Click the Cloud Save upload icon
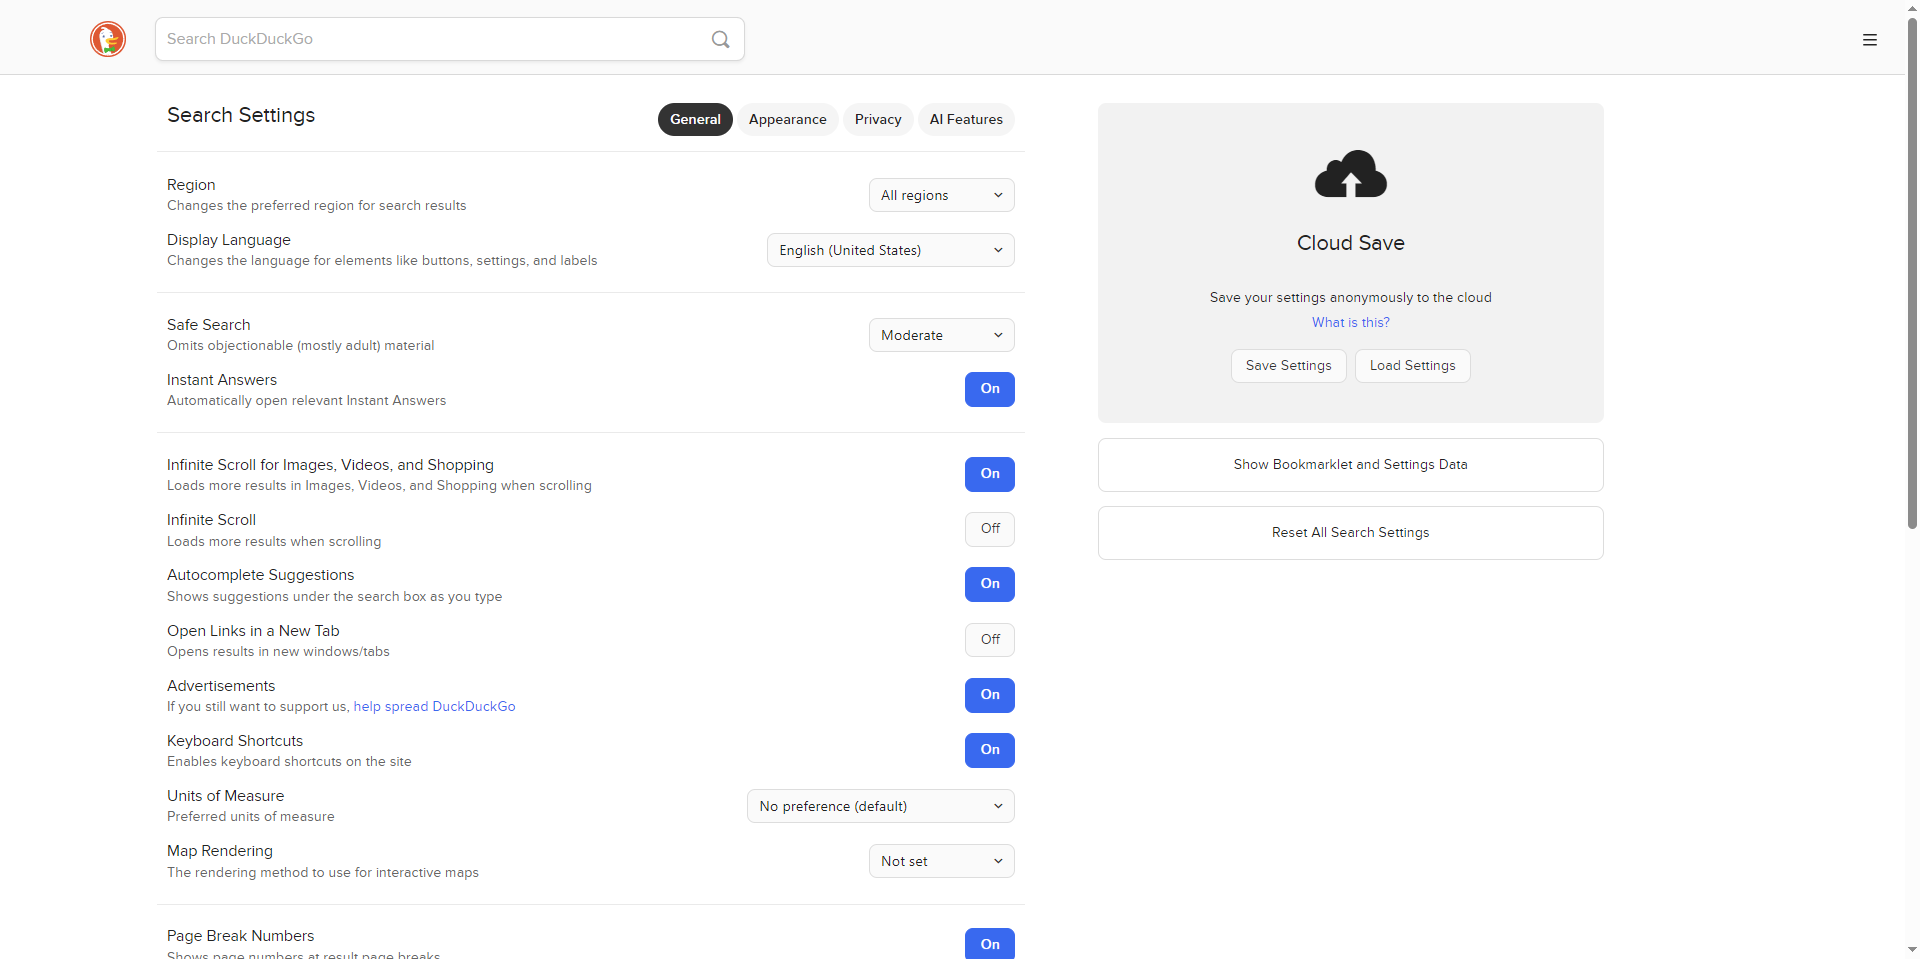The image size is (1920, 959). 1350,174
